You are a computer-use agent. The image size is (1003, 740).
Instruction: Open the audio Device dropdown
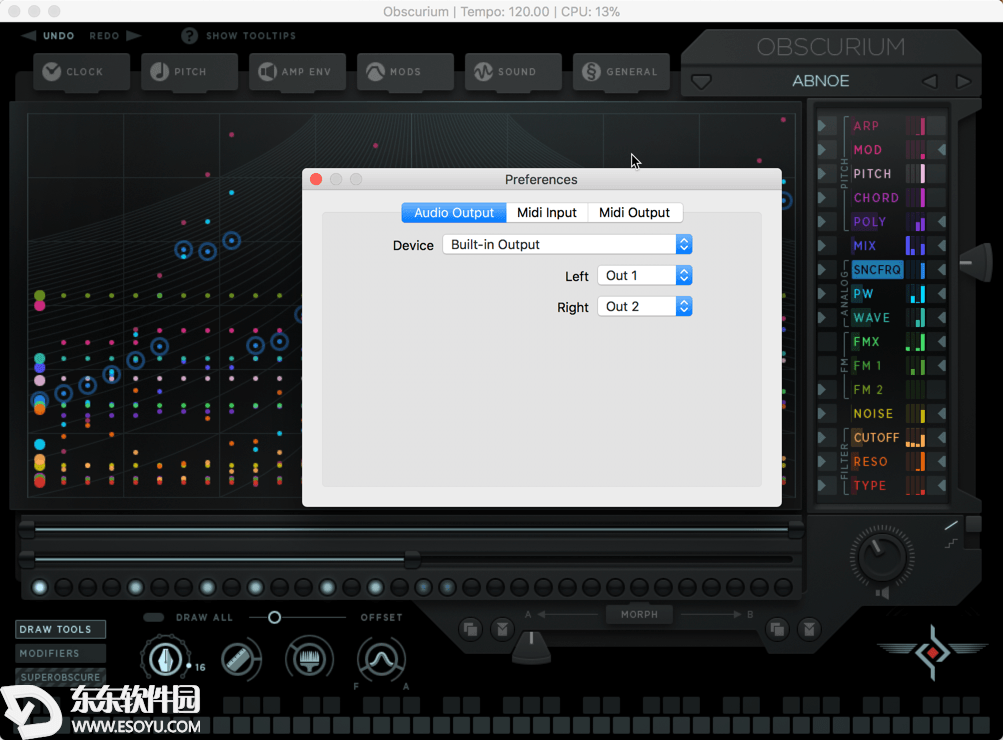click(x=567, y=244)
